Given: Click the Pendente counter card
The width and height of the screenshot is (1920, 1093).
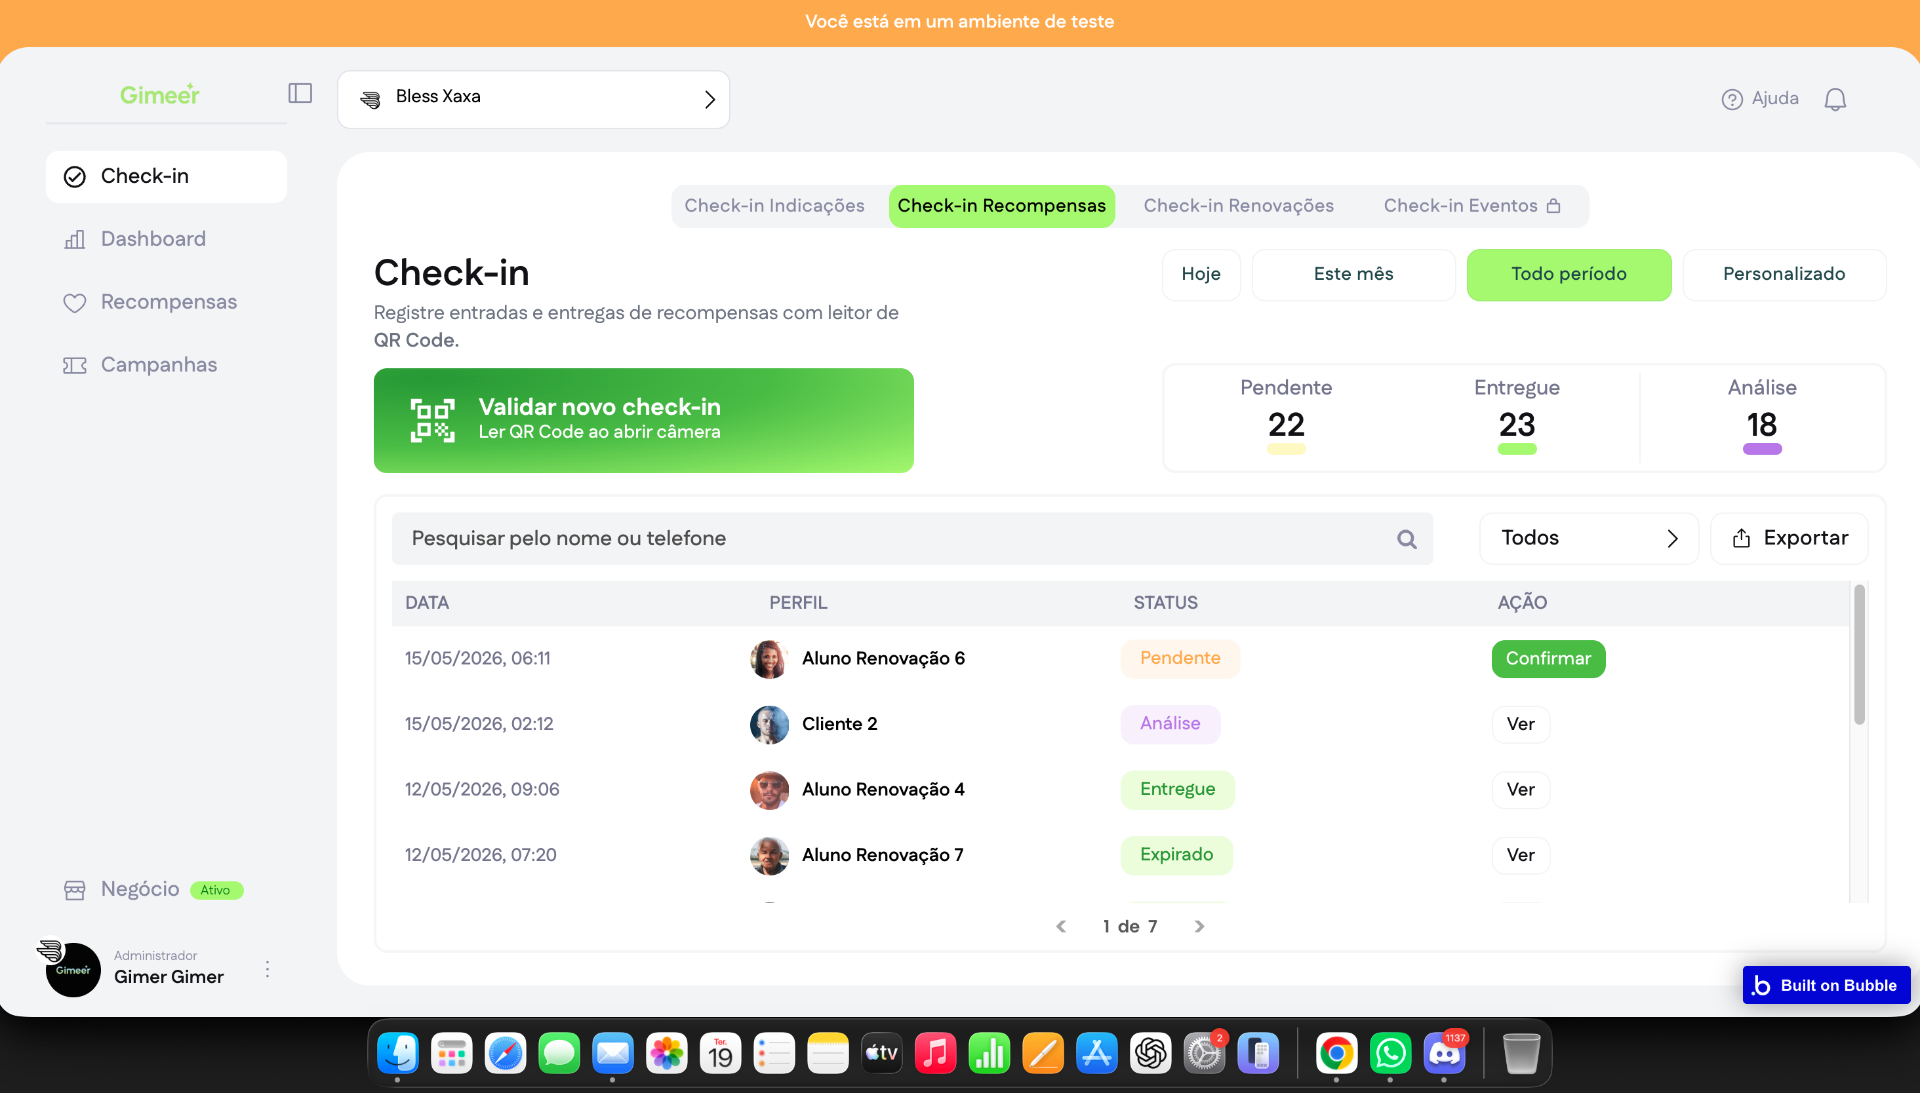Looking at the screenshot, I should (1286, 418).
